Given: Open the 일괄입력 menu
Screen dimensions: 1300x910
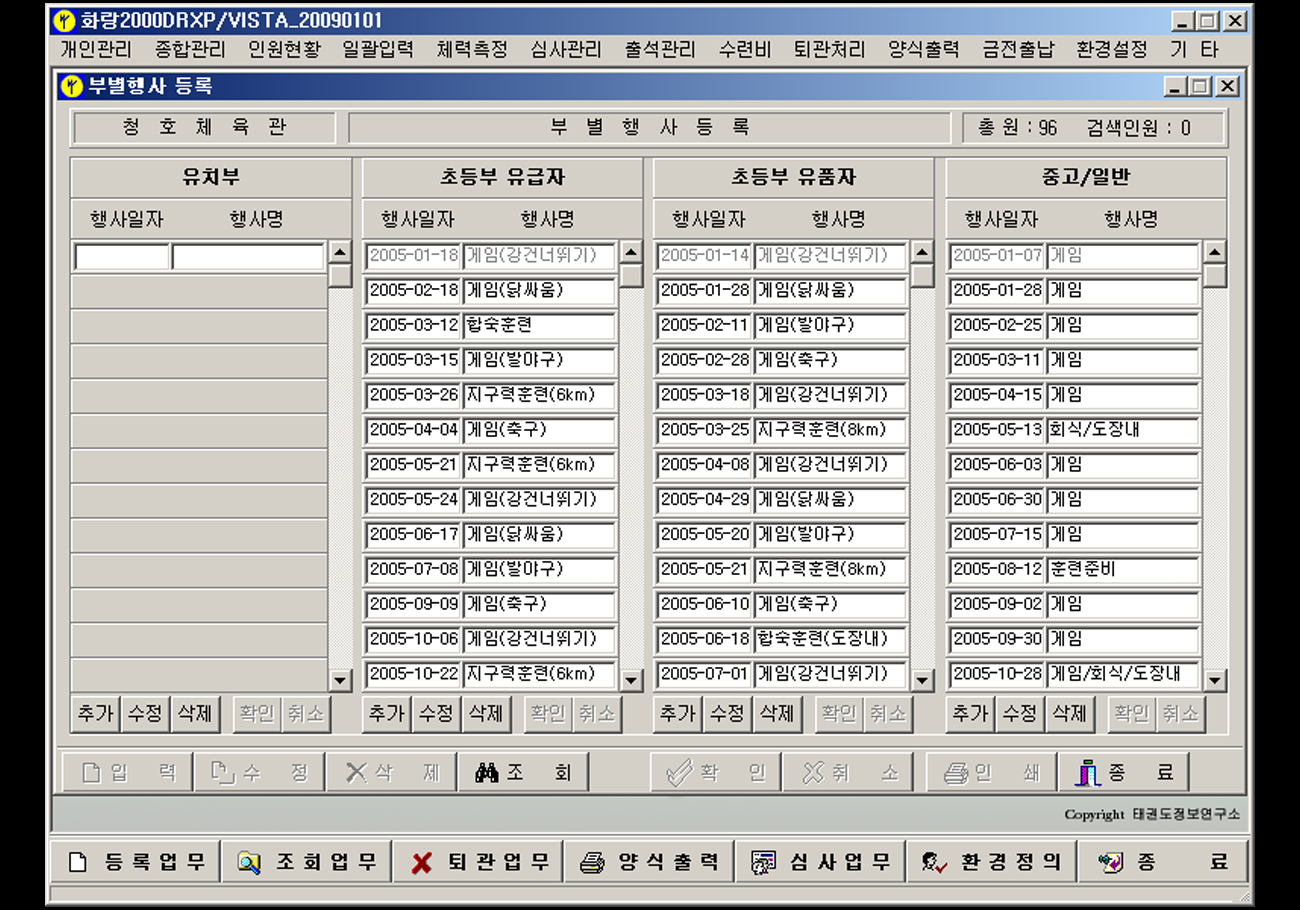Looking at the screenshot, I should (378, 49).
